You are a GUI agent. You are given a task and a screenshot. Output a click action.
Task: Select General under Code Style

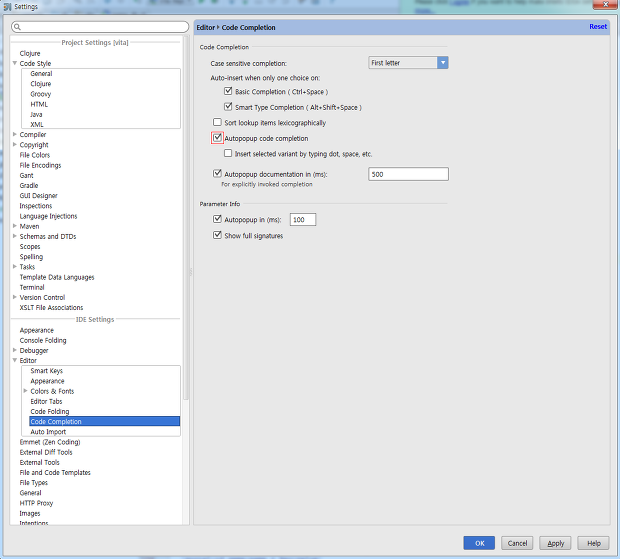click(x=41, y=74)
